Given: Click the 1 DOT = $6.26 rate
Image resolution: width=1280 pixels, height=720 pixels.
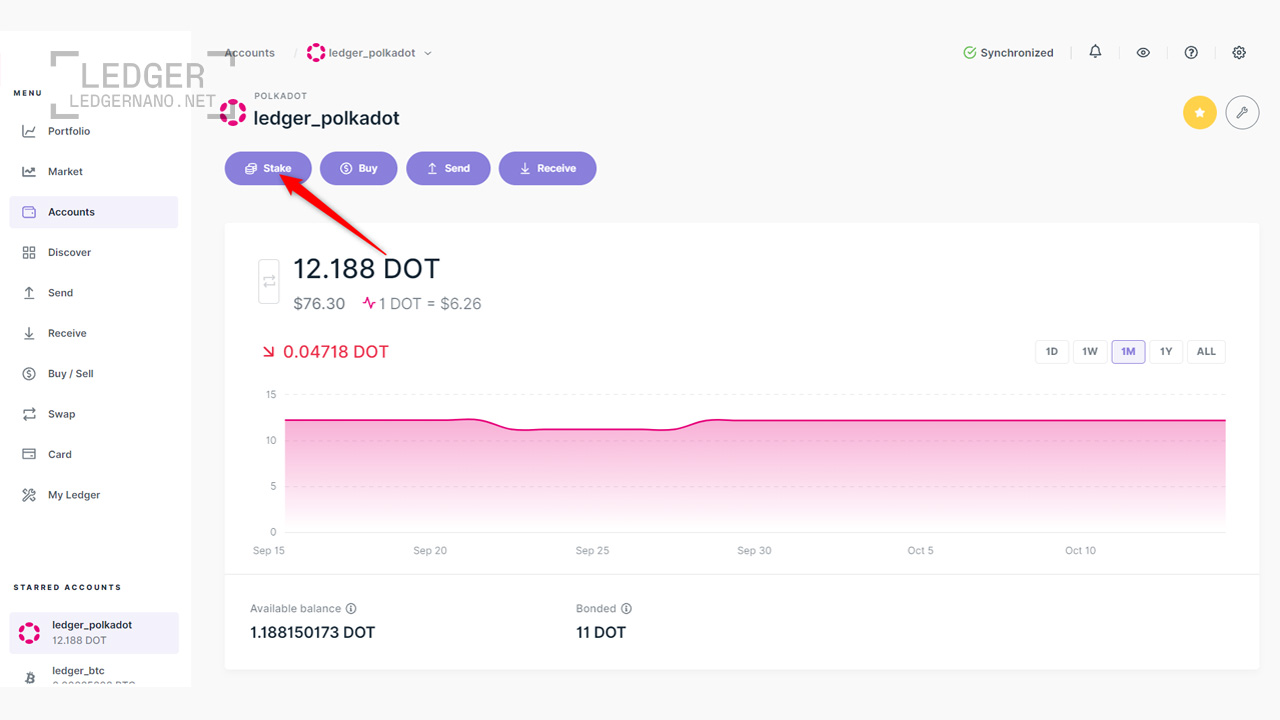Looking at the screenshot, I should (x=430, y=303).
